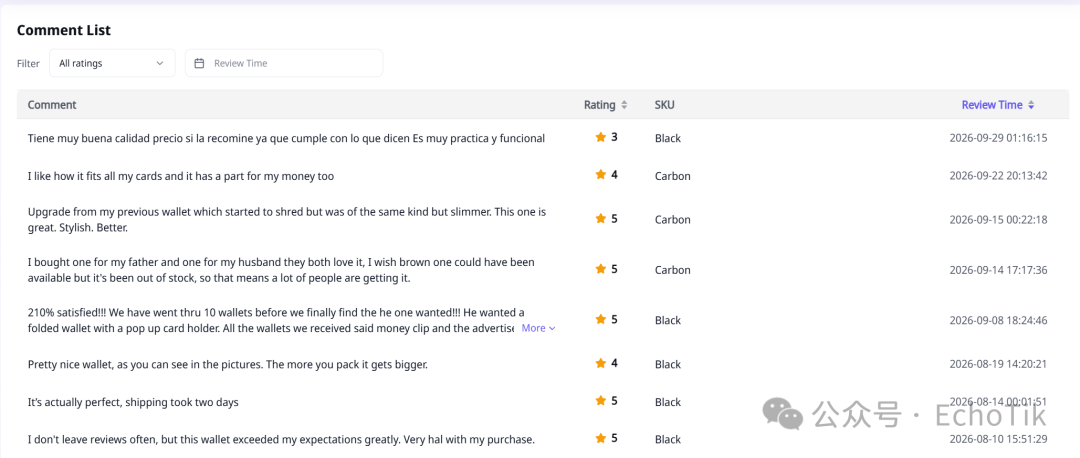
Task: Click the calendar icon in Review Time field
Action: [200, 63]
